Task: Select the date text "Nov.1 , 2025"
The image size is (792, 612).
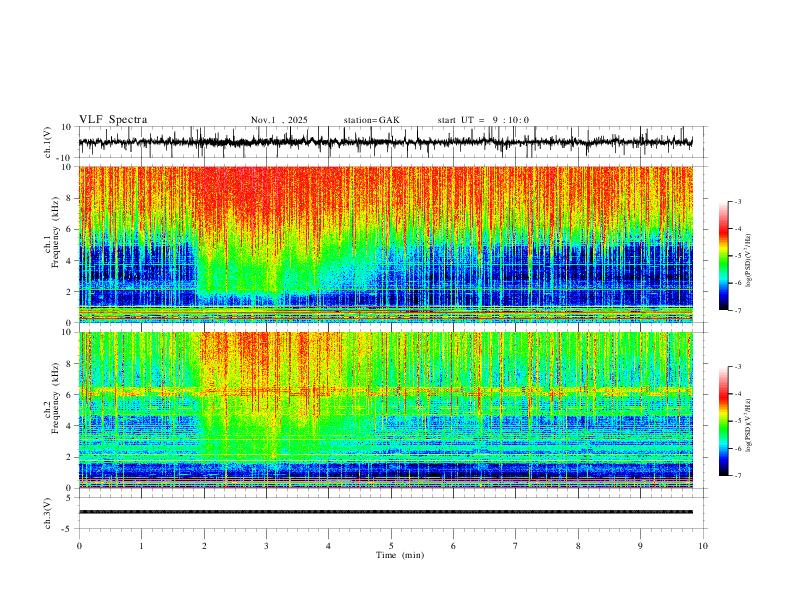Action: (279, 120)
